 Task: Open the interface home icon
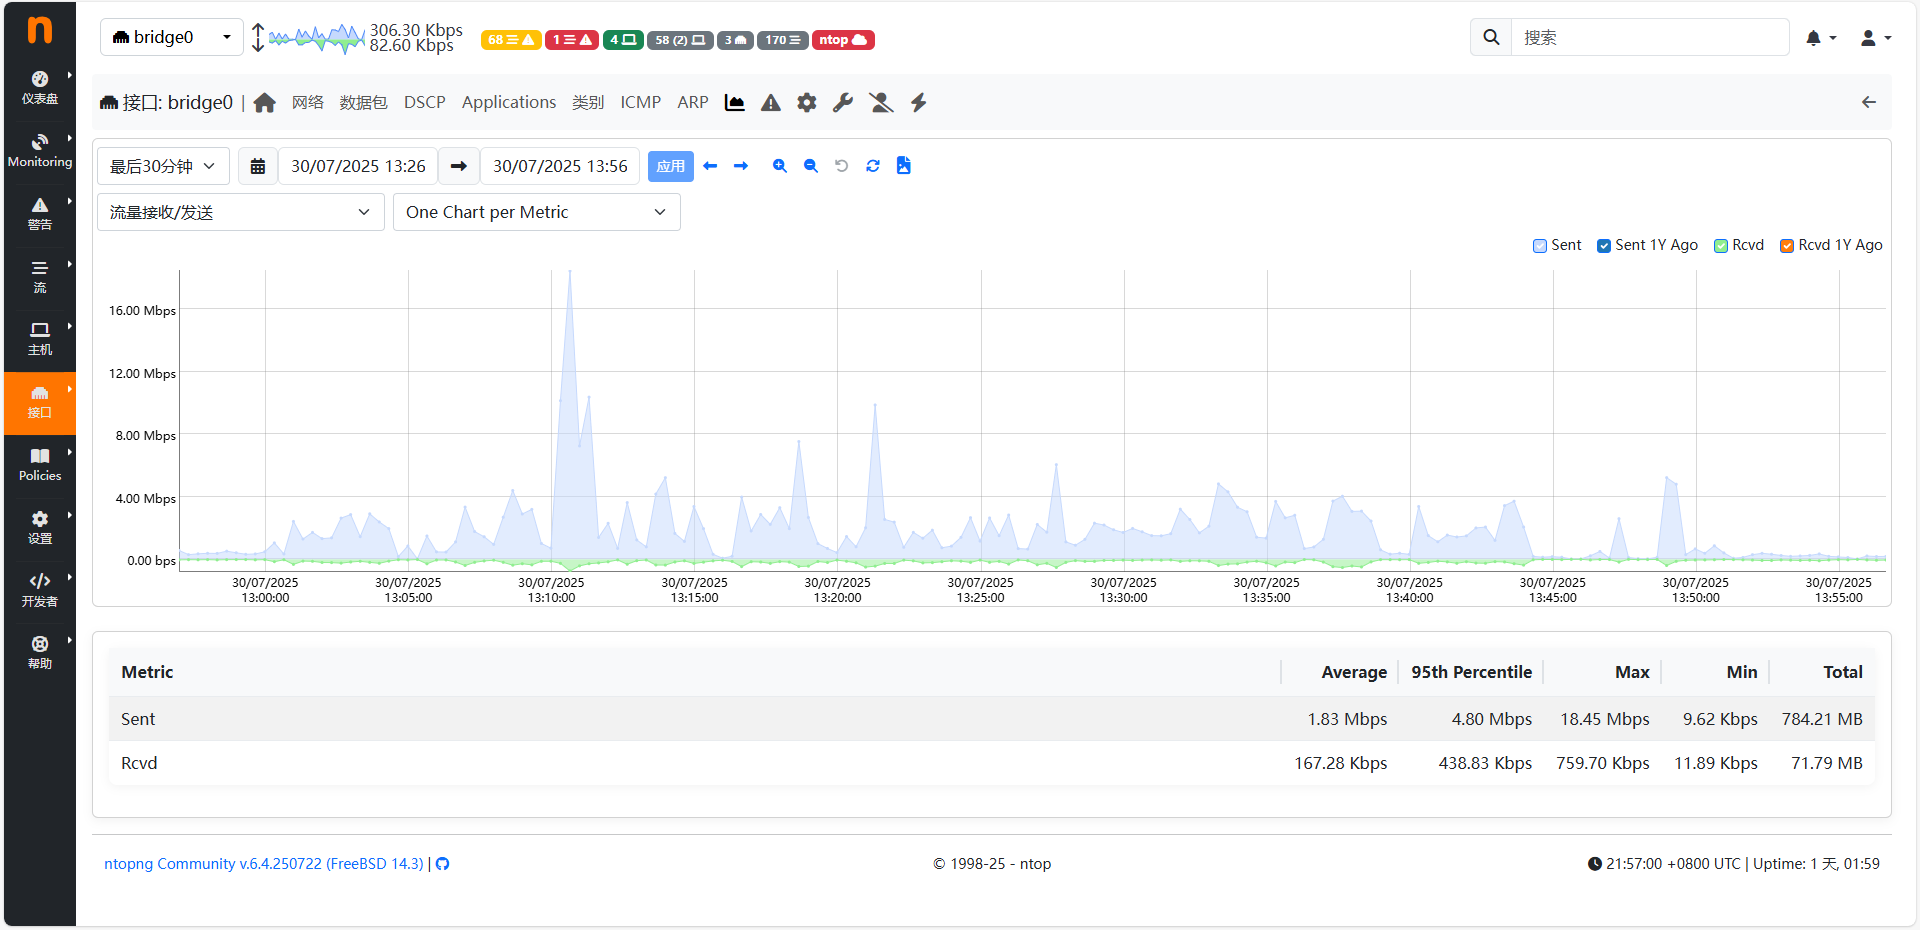tap(265, 103)
